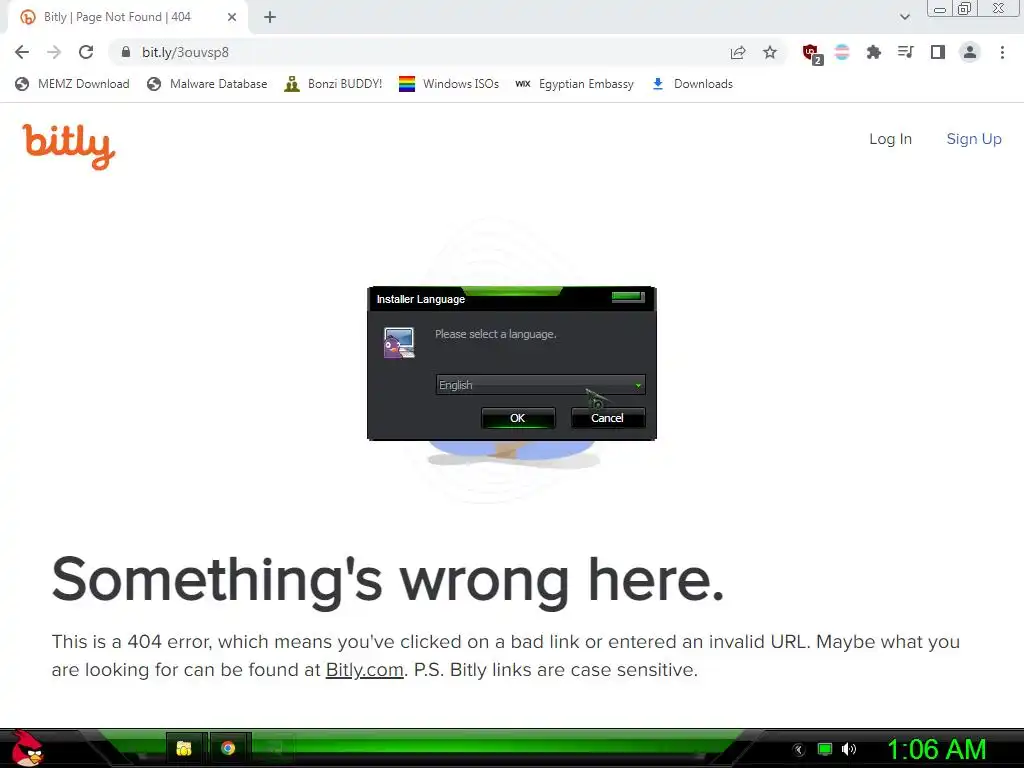Open the profile avatar icon

(970, 52)
